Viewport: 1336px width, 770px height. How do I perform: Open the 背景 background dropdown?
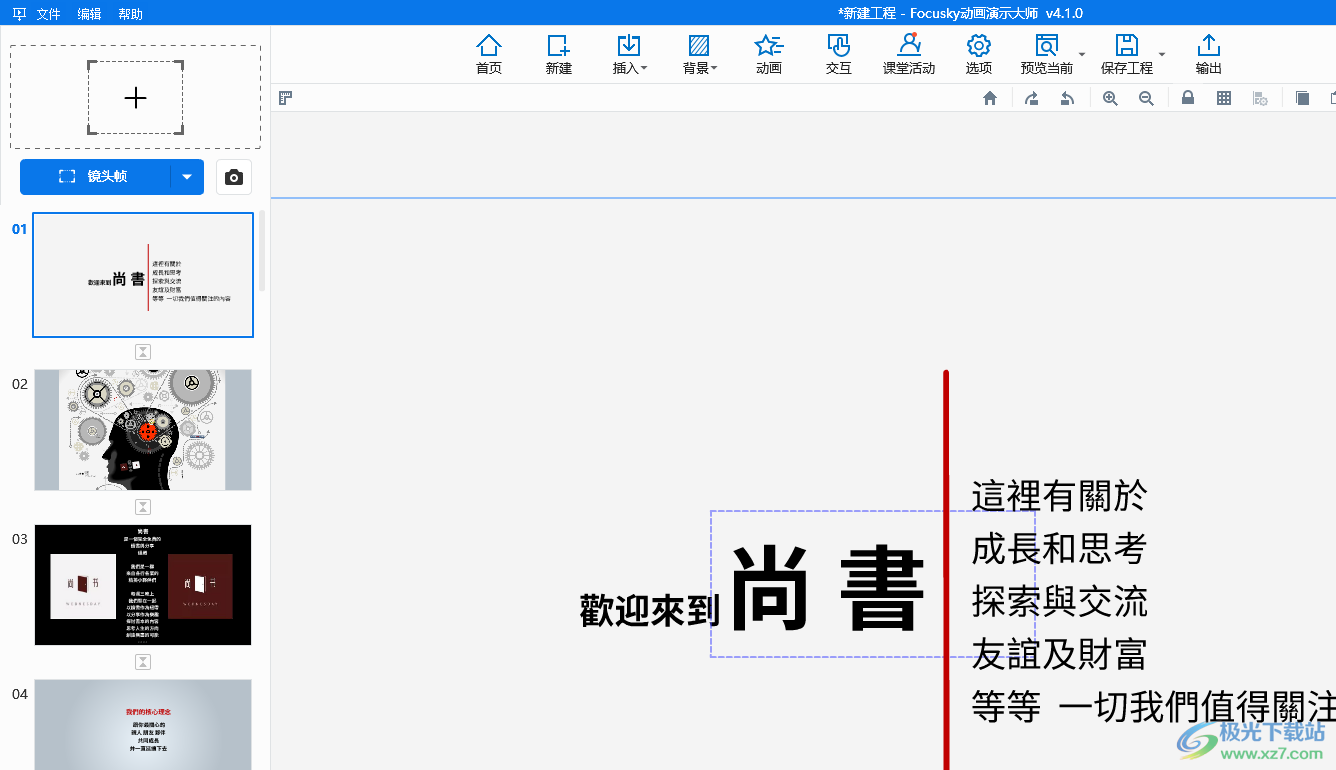tap(699, 54)
